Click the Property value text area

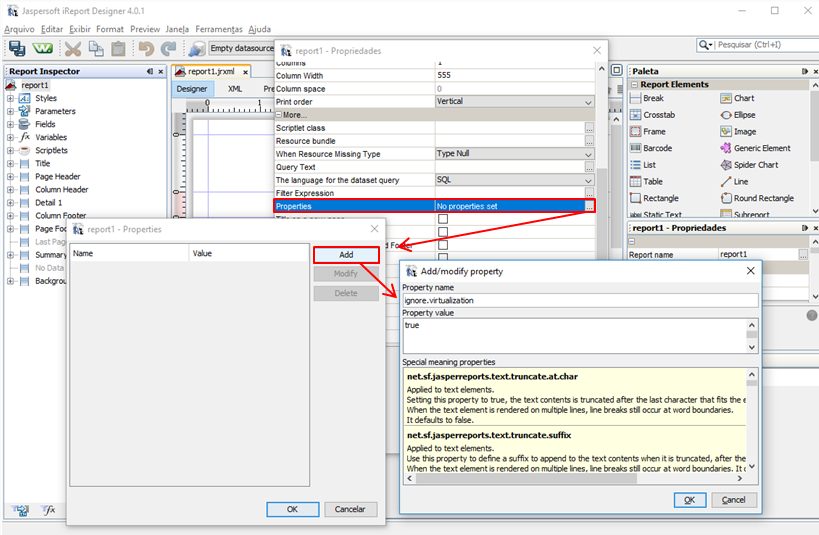tap(575, 336)
